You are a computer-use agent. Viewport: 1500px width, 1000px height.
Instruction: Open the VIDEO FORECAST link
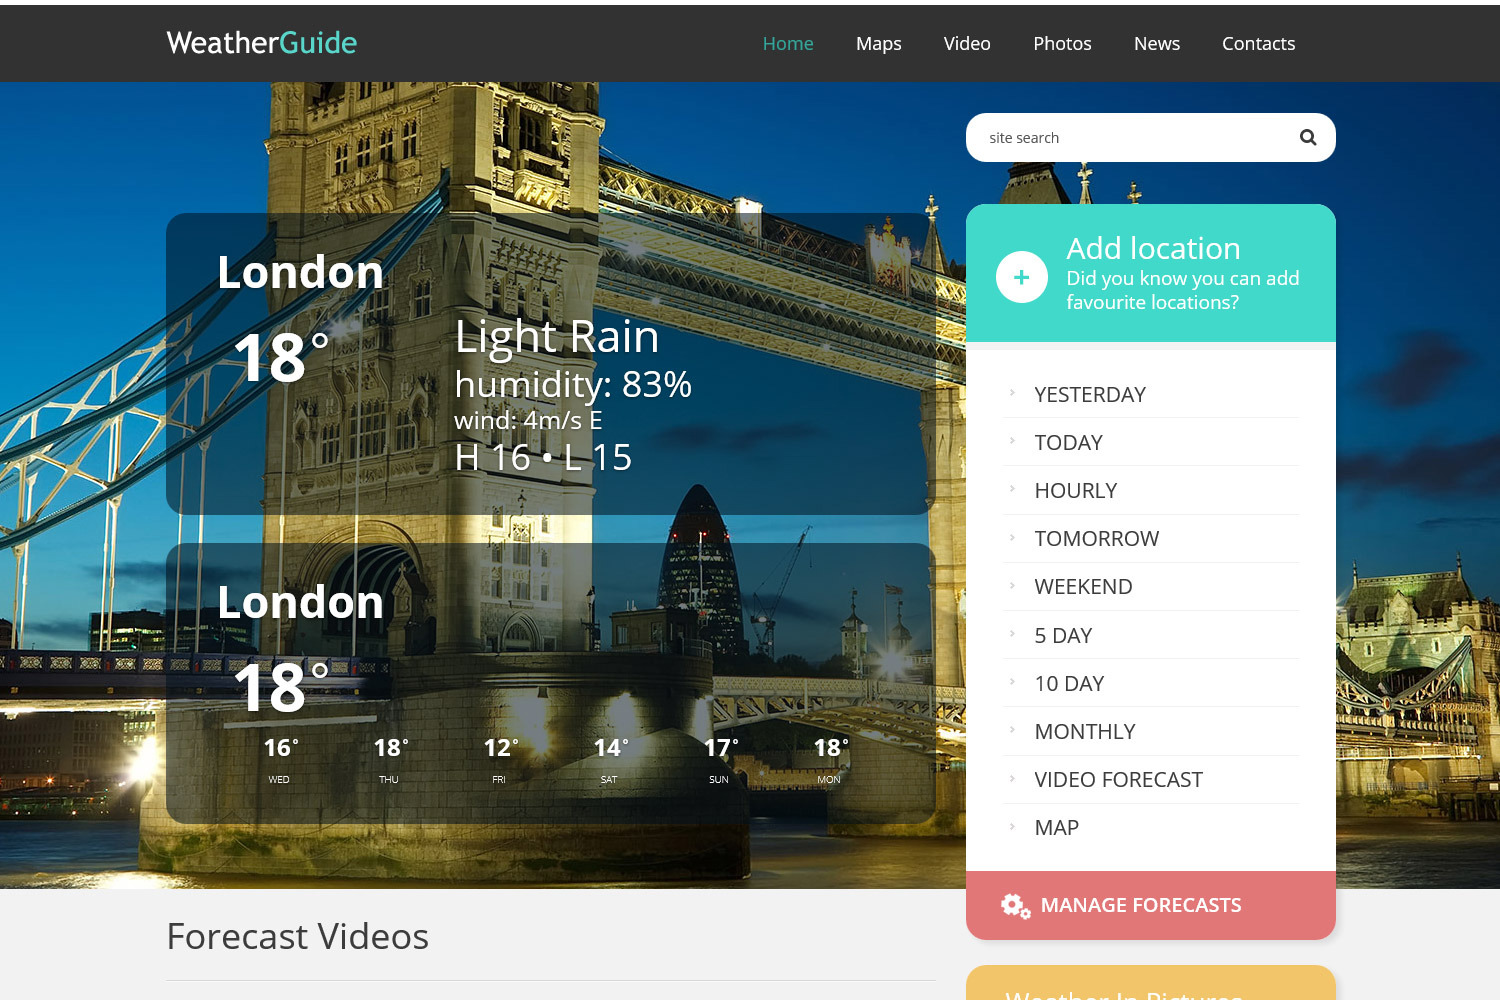pyautogui.click(x=1118, y=779)
